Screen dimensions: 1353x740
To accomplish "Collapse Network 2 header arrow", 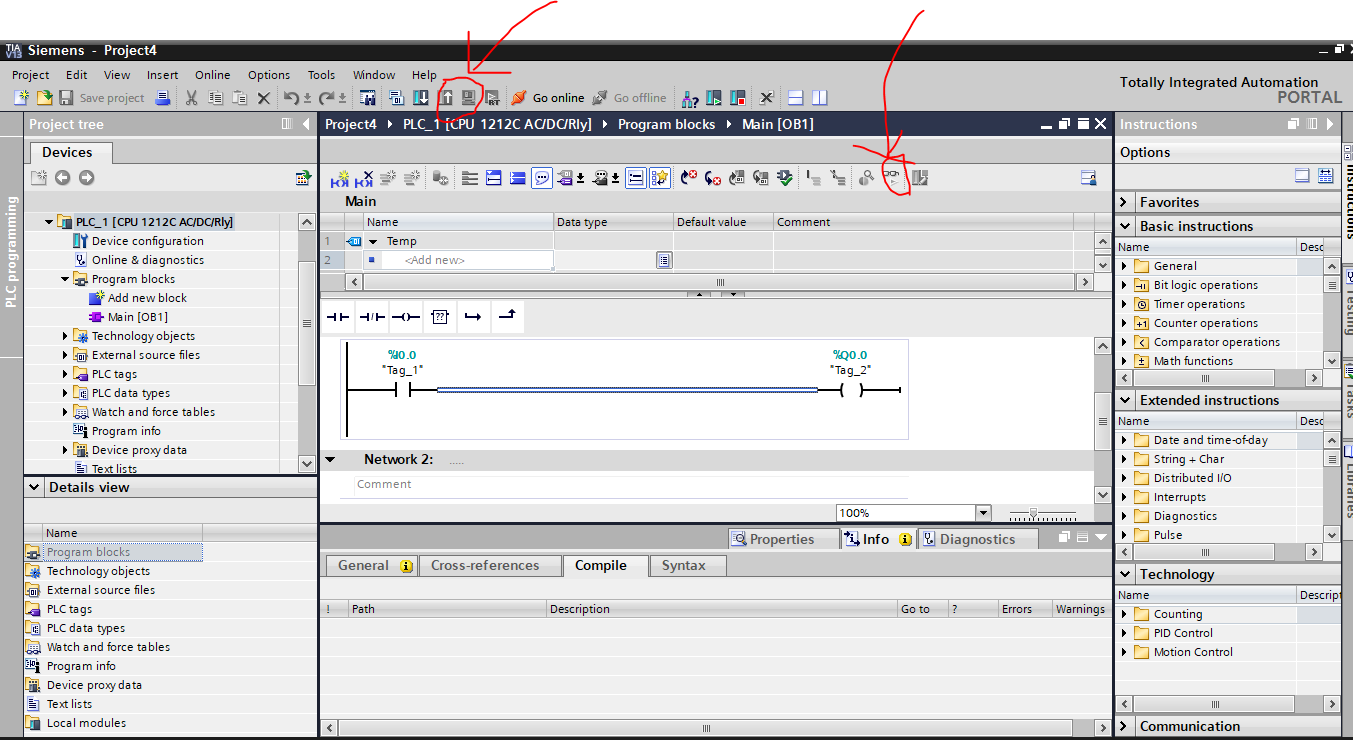I will (330, 460).
